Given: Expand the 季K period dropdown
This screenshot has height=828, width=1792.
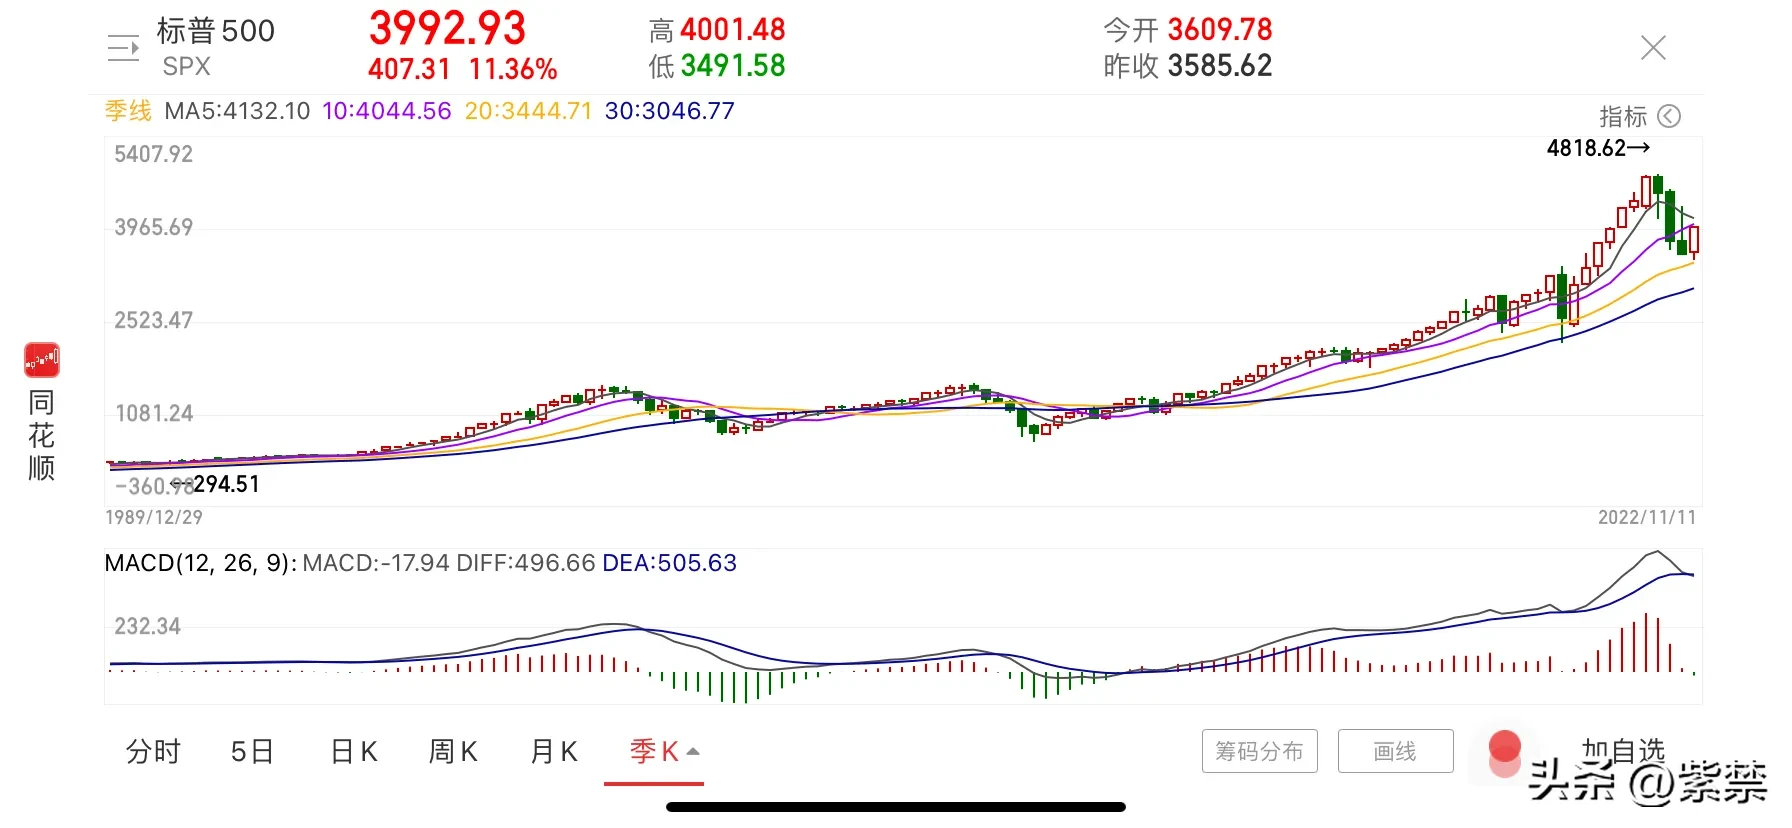Looking at the screenshot, I should coord(664,751).
